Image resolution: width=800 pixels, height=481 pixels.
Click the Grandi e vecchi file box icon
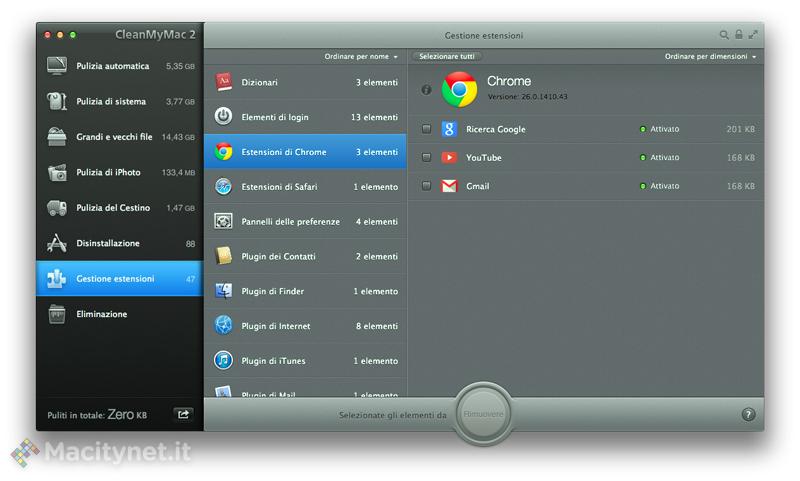(57, 137)
